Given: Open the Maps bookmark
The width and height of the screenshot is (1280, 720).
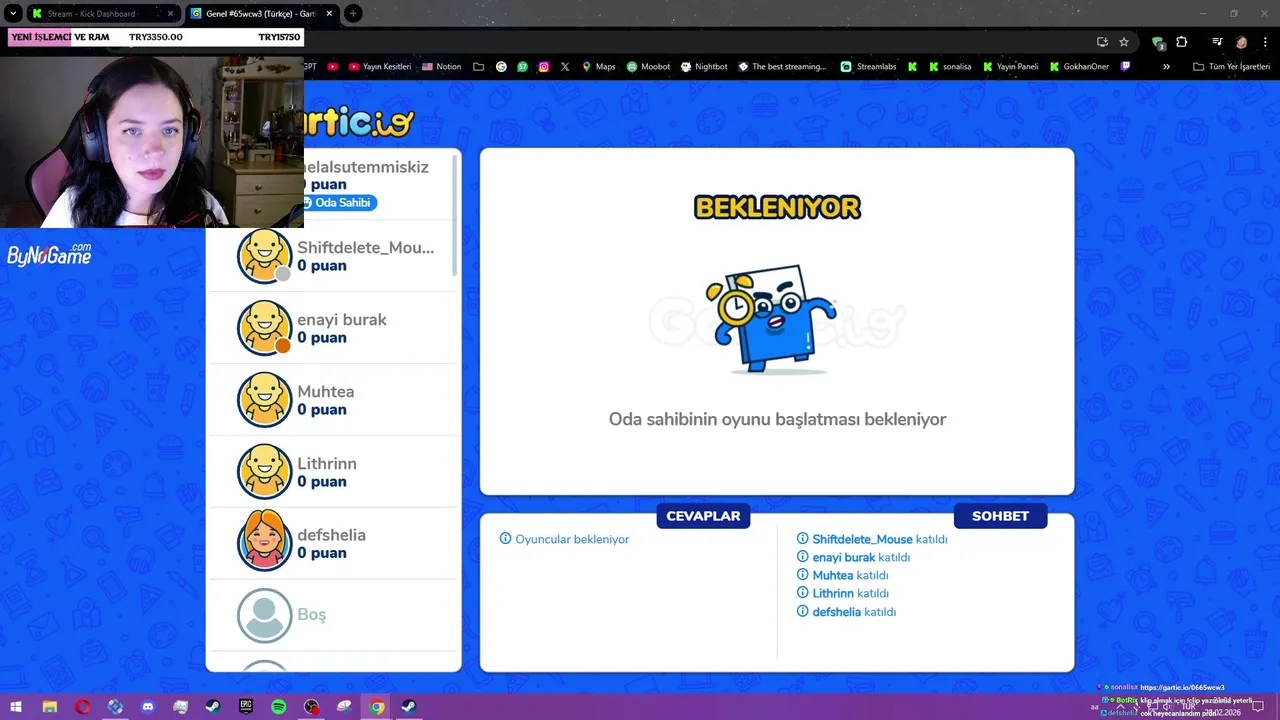Looking at the screenshot, I should click(598, 67).
